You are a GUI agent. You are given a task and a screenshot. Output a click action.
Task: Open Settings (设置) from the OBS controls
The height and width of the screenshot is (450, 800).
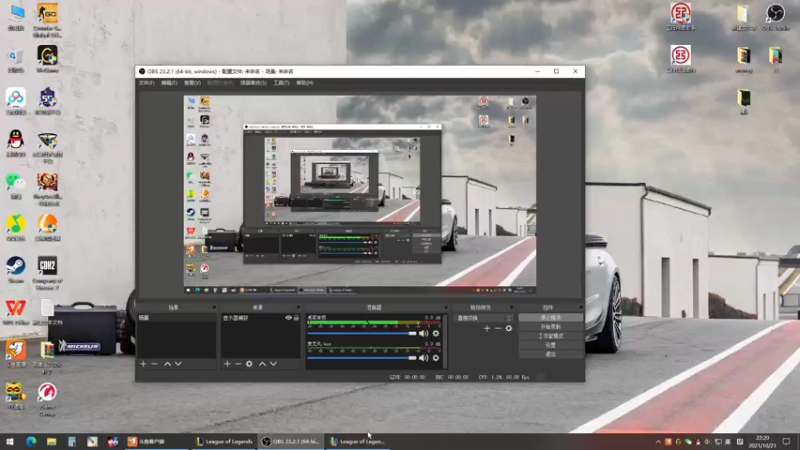click(551, 345)
